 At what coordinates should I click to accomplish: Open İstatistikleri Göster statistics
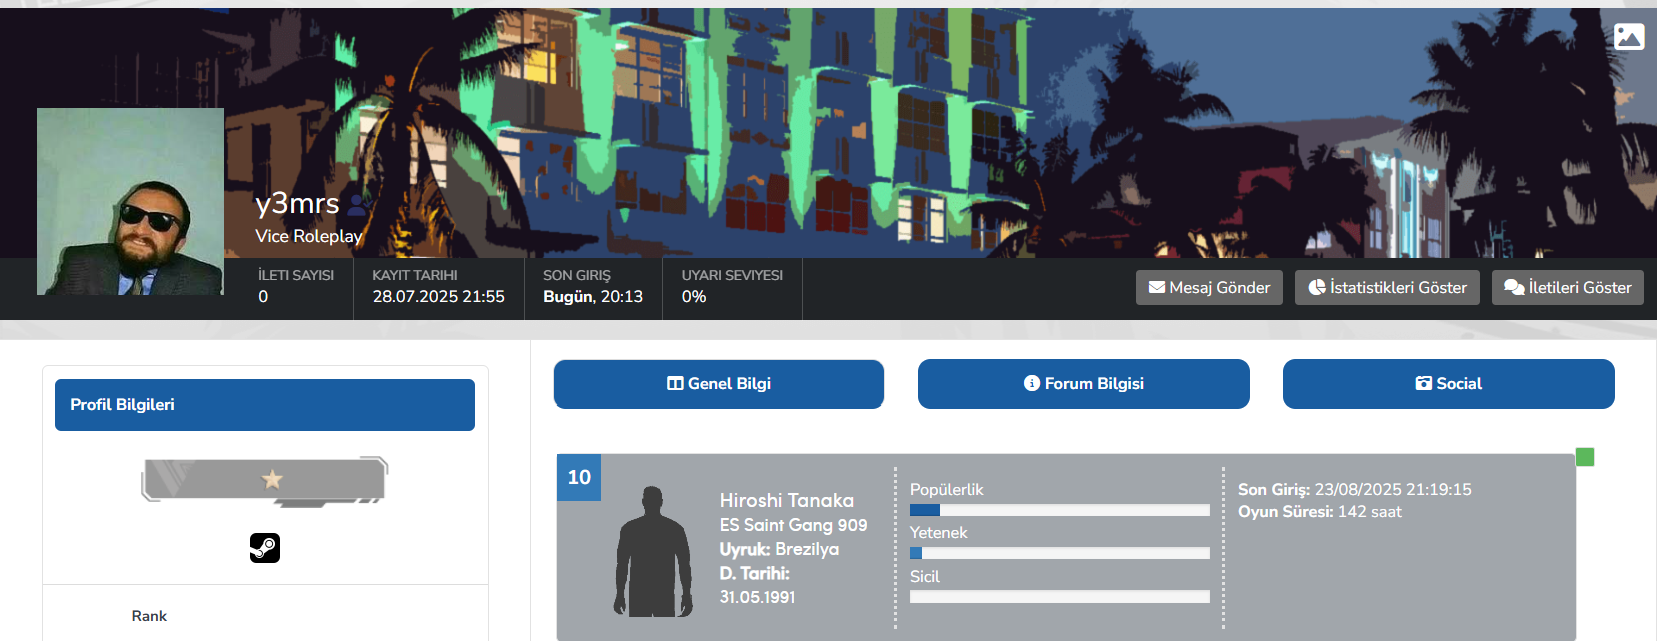pyautogui.click(x=1387, y=287)
